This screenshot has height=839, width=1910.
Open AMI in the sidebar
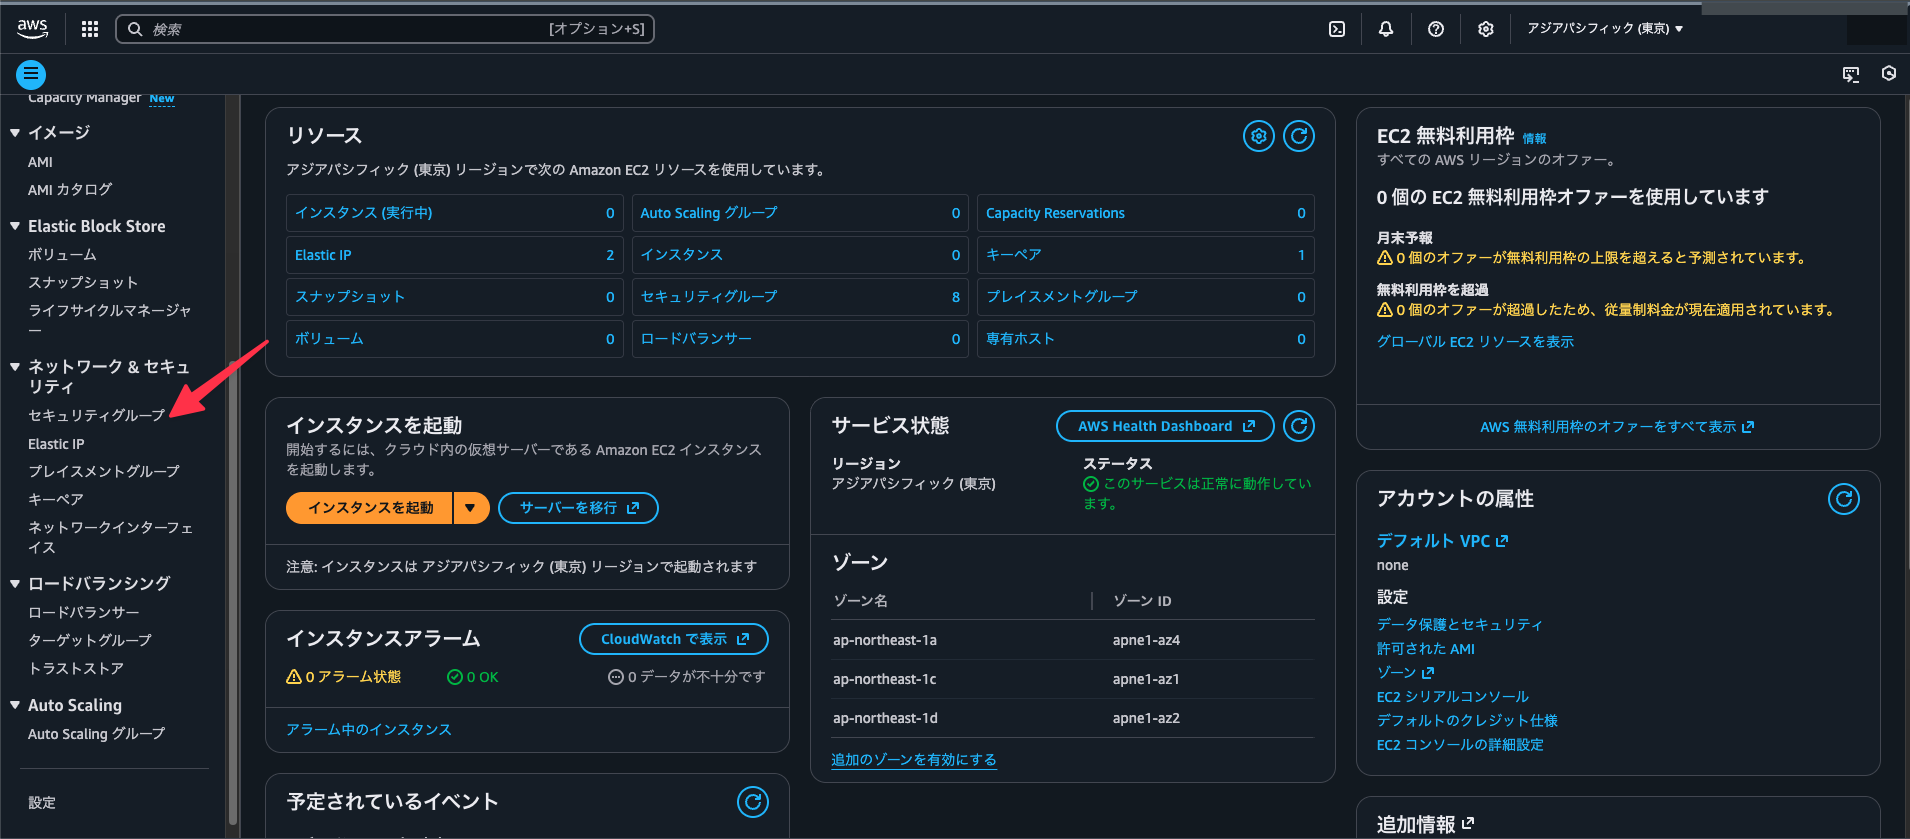point(40,162)
